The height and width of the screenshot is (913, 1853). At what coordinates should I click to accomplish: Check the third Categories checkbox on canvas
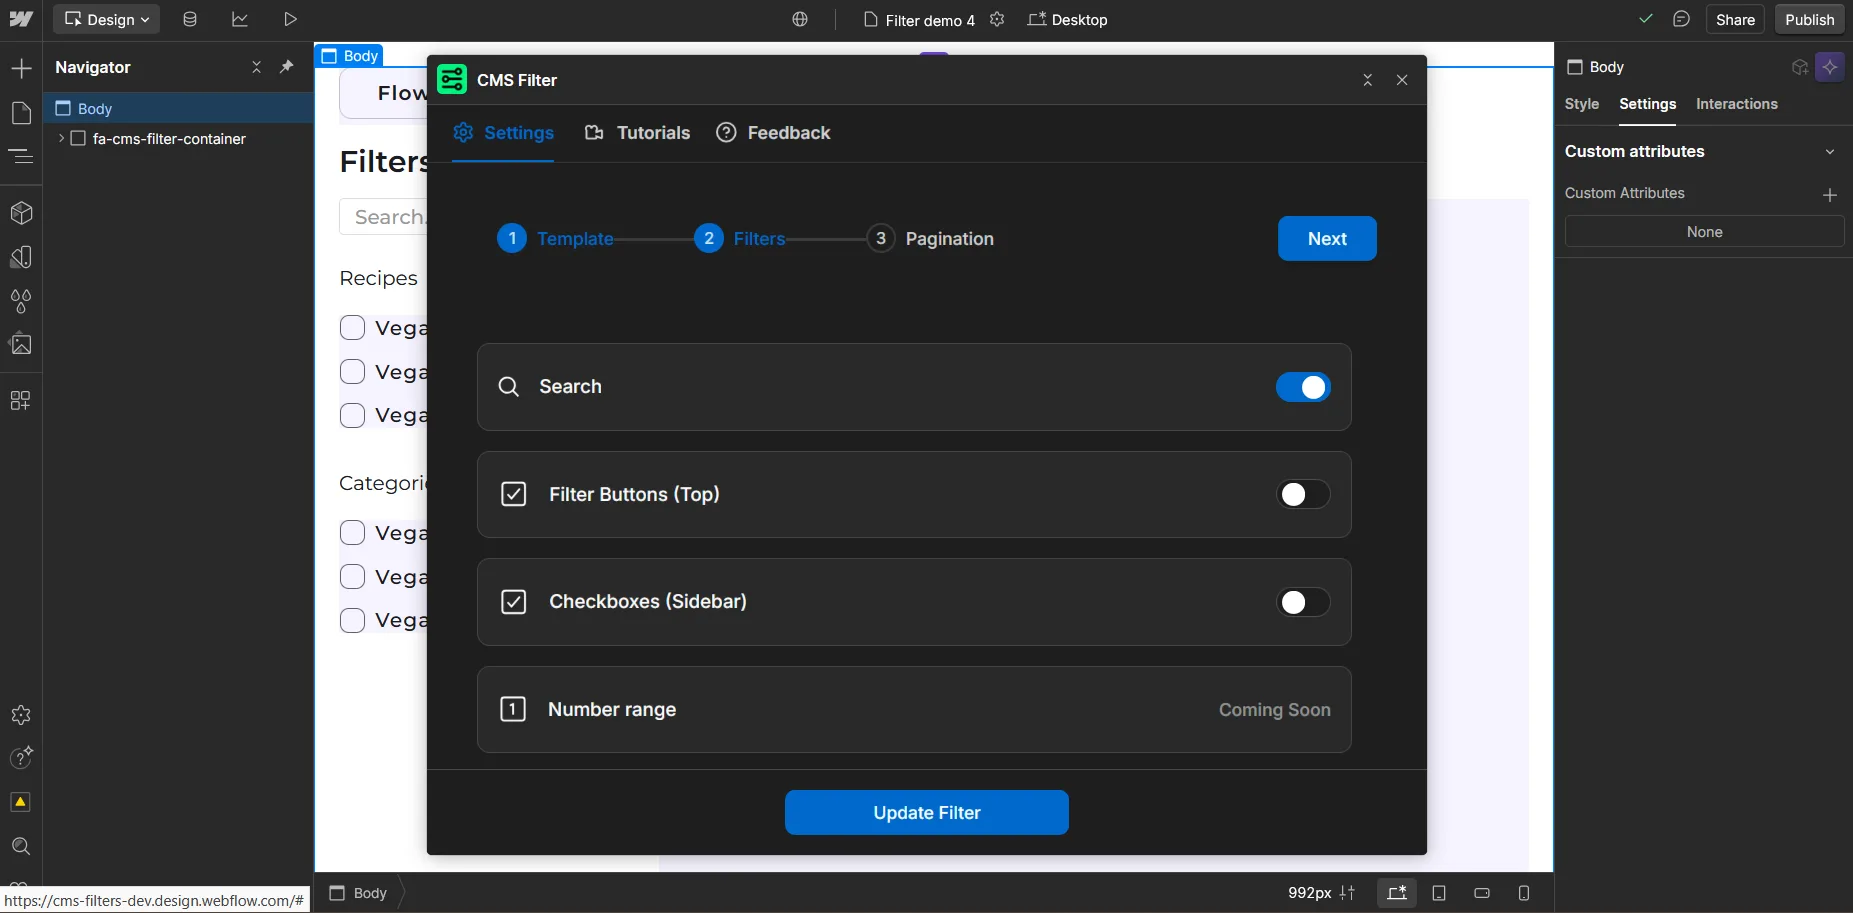point(352,620)
